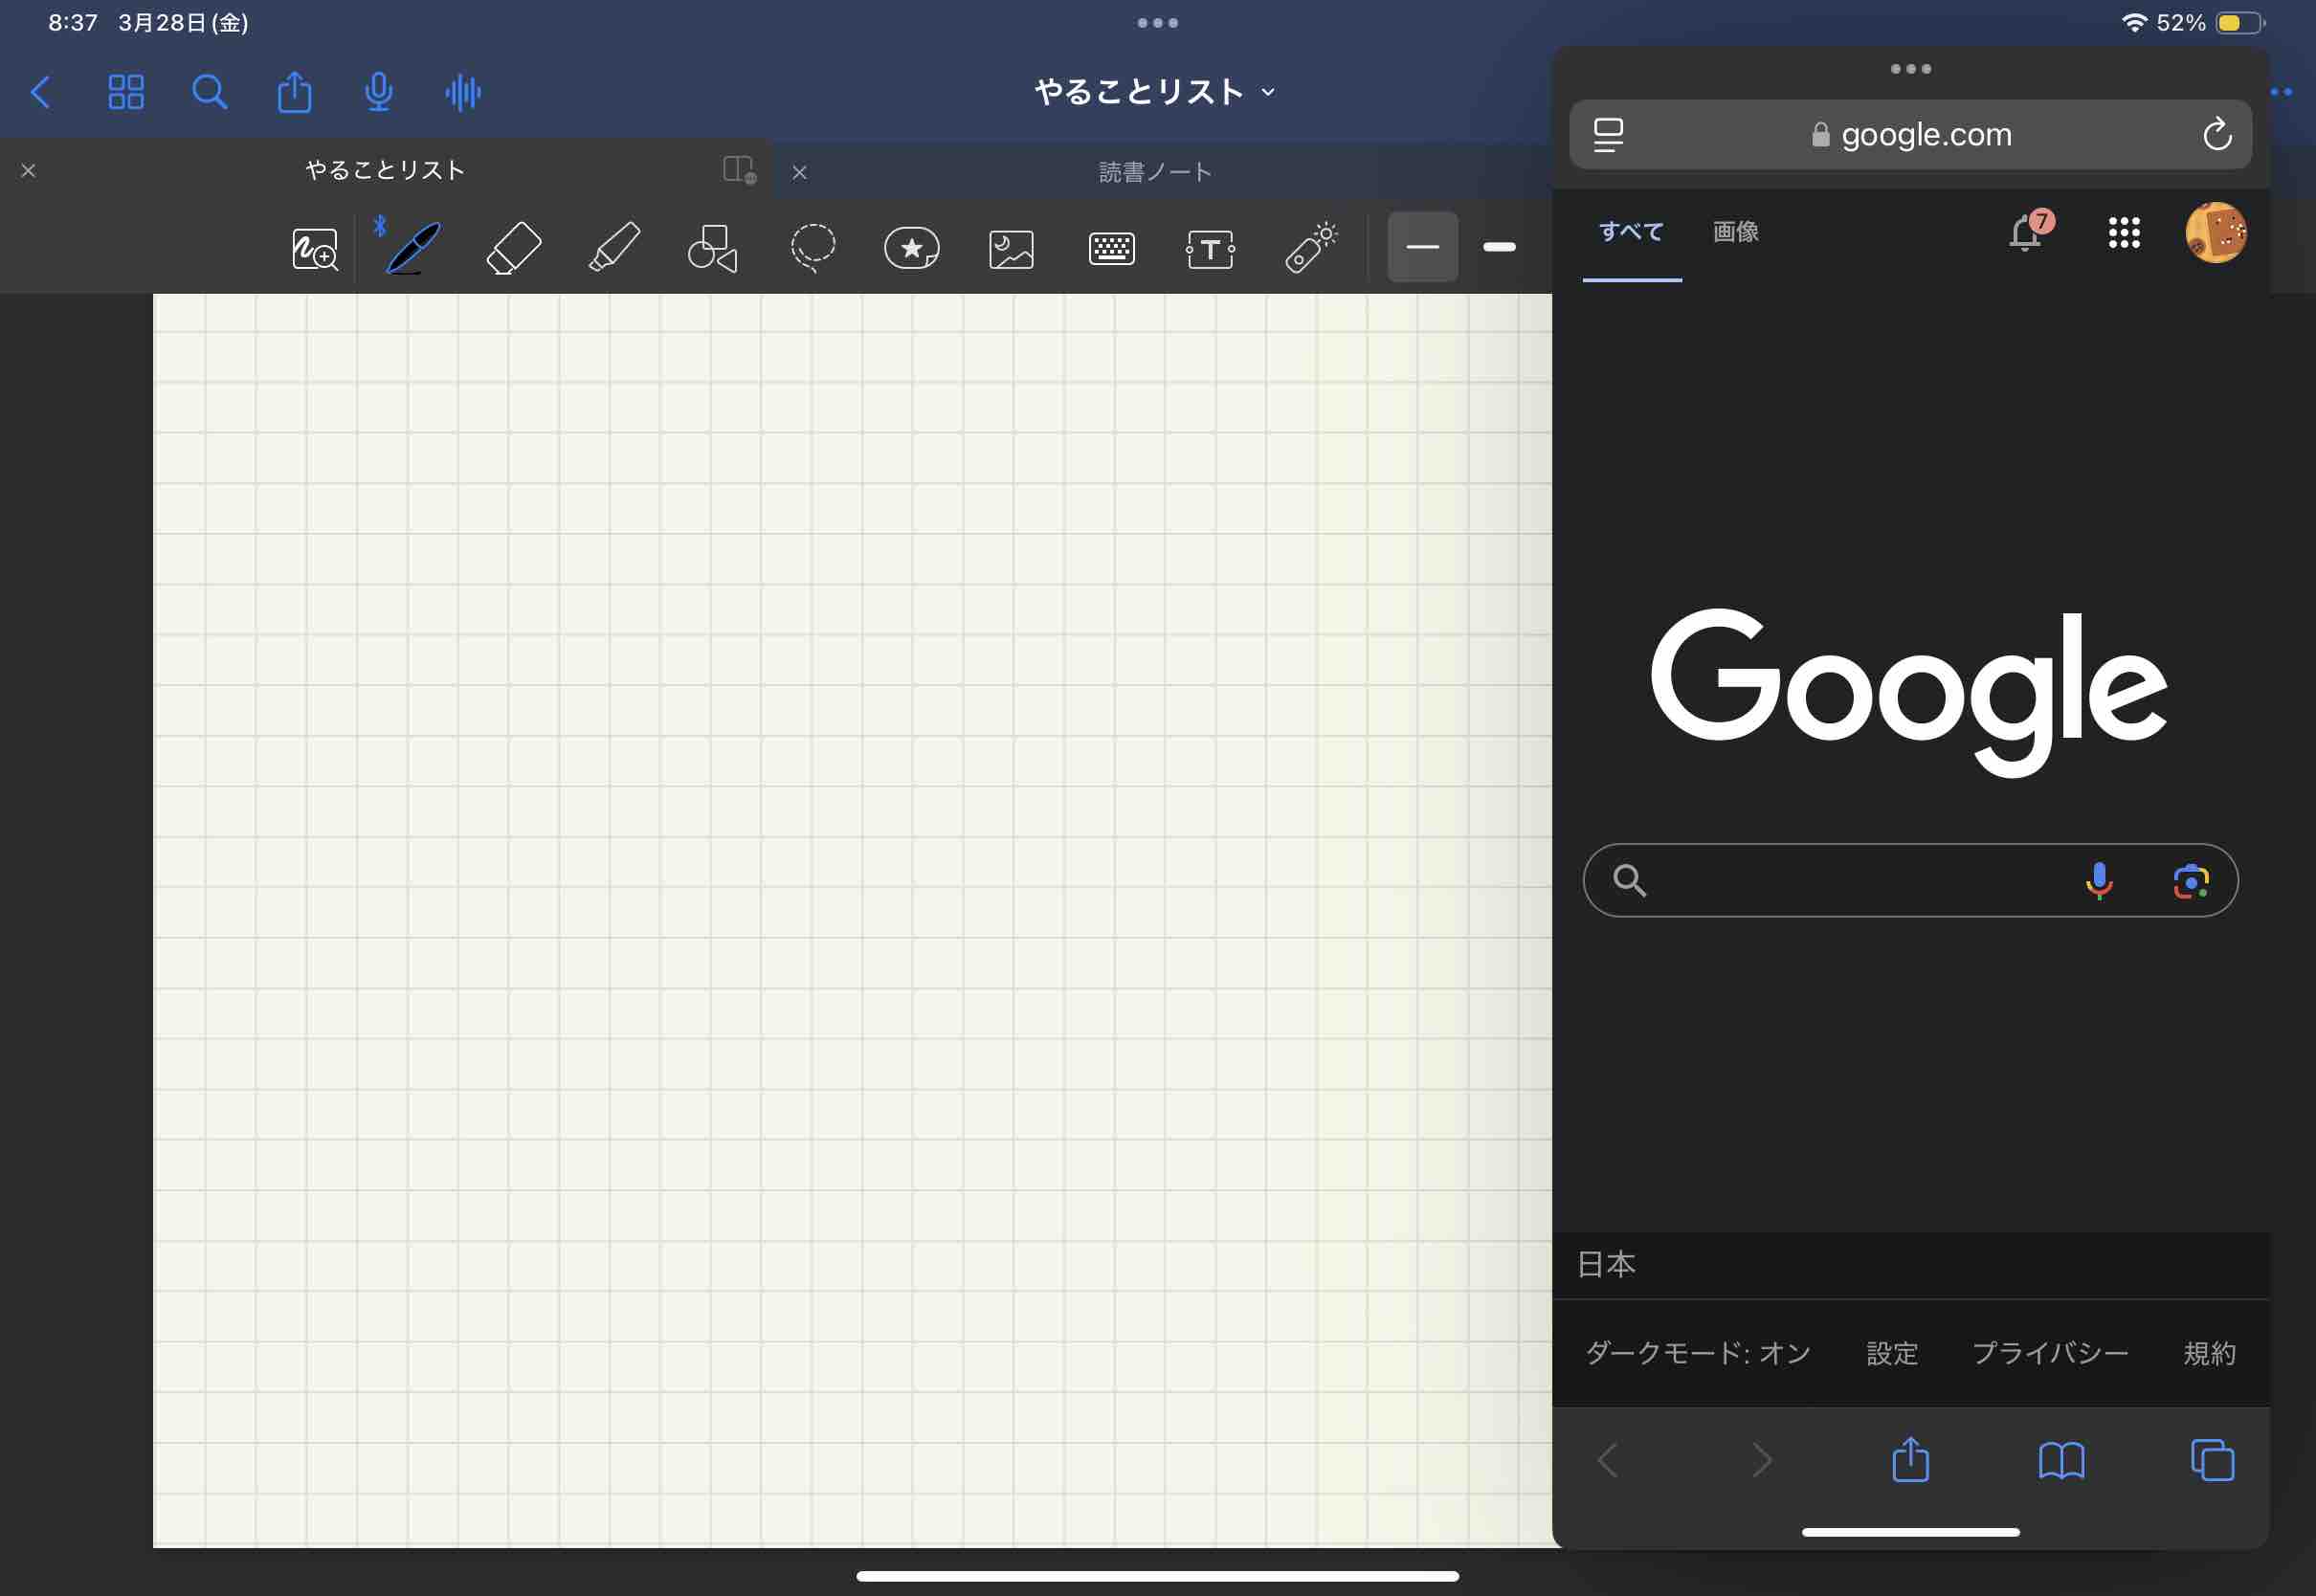Switch to the 画像 tab on Google
This screenshot has height=1596, width=2316.
click(x=1735, y=232)
